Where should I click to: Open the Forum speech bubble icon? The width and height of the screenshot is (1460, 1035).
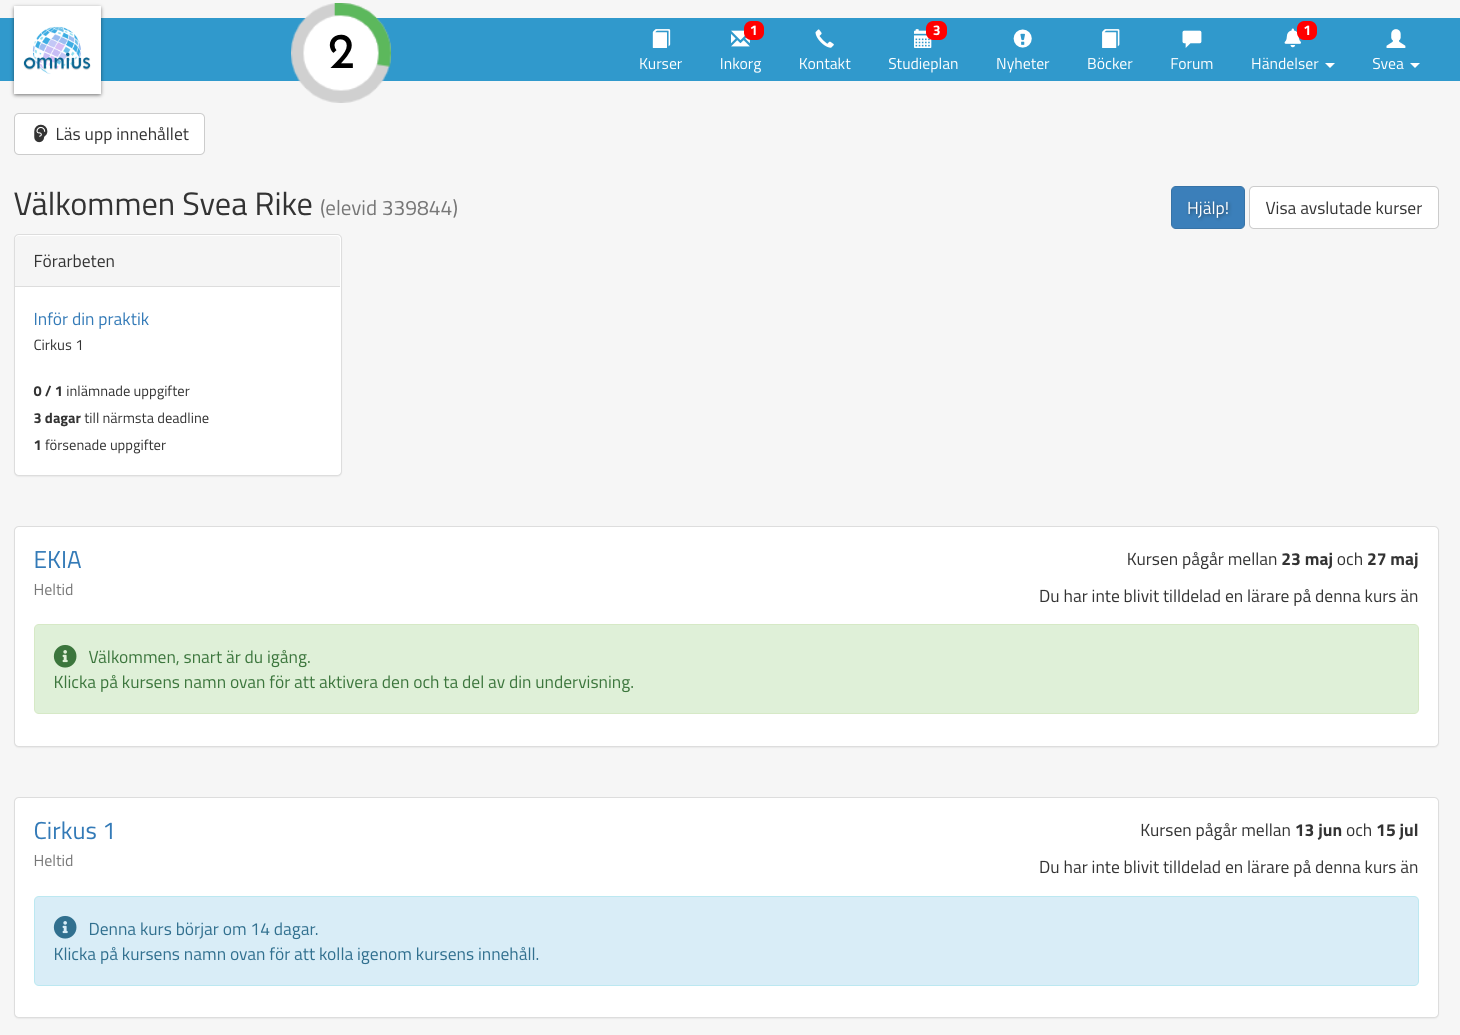1191,40
